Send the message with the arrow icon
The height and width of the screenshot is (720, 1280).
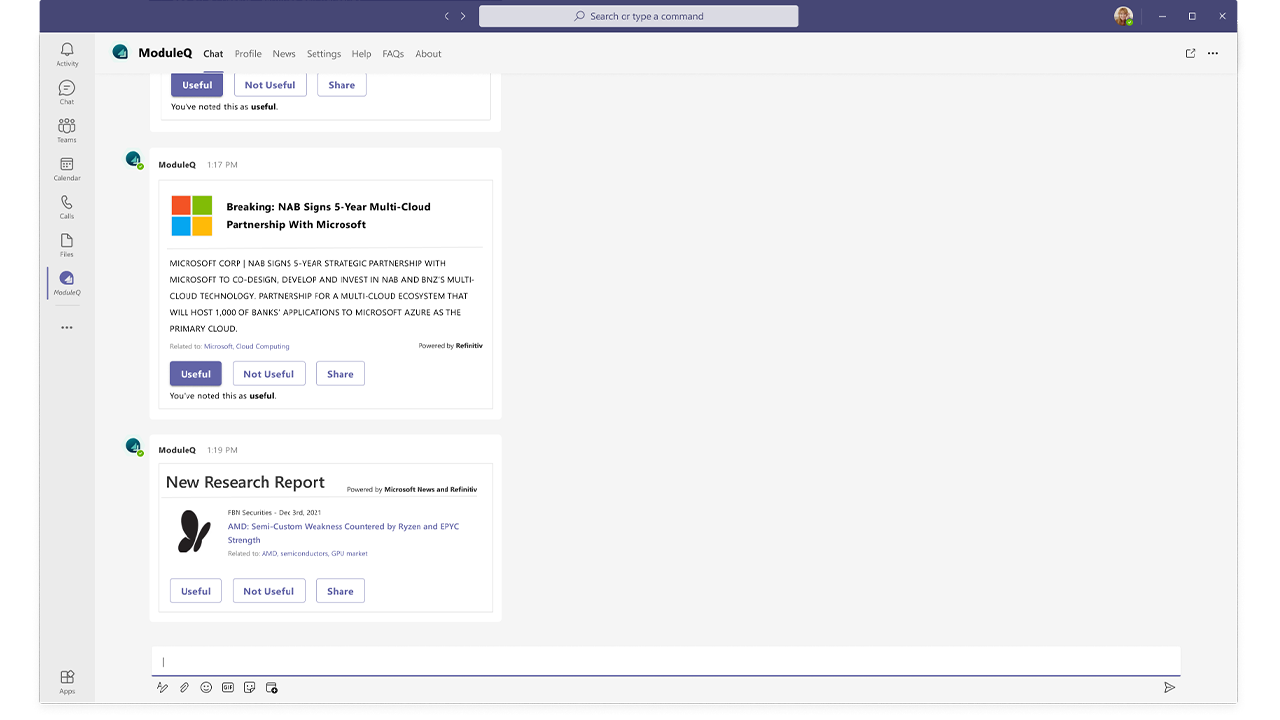(x=1169, y=687)
